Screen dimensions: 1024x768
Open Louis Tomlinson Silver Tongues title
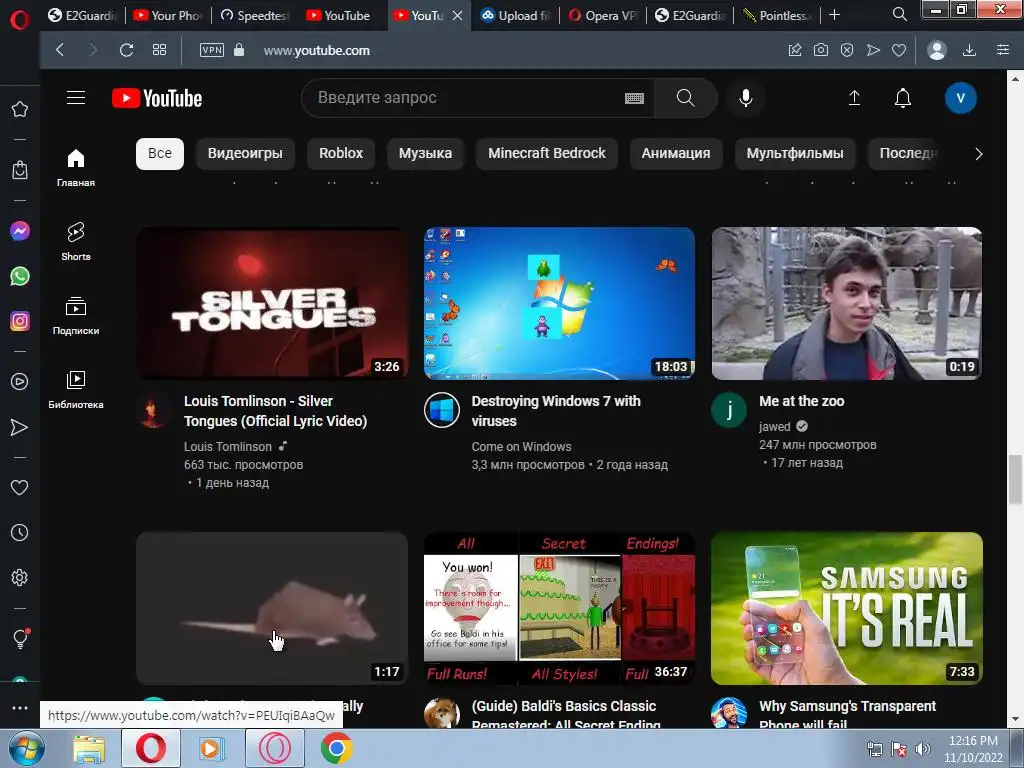pos(275,411)
